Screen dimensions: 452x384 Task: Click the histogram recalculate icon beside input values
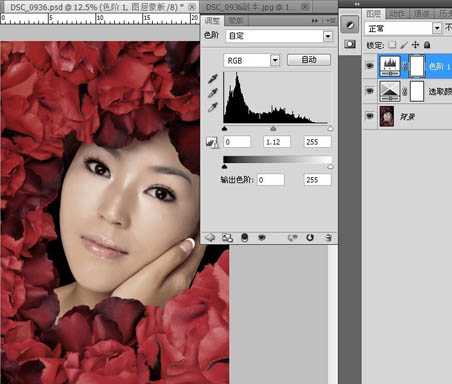click(x=212, y=142)
